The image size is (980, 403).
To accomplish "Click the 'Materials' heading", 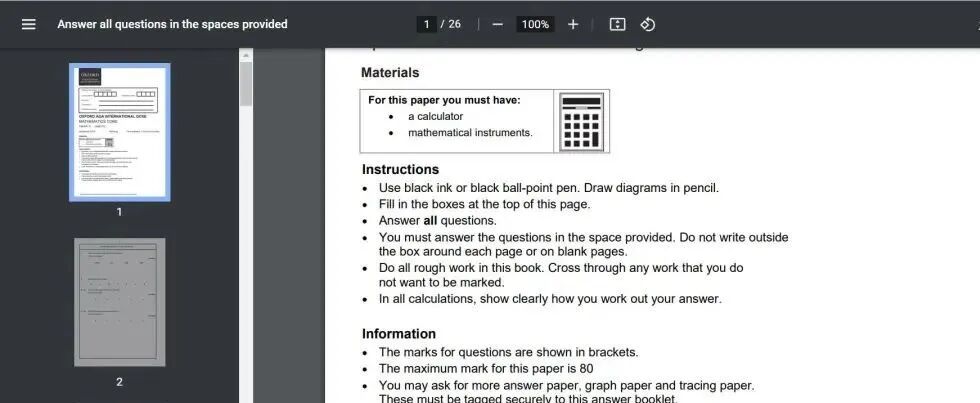I will coord(390,72).
